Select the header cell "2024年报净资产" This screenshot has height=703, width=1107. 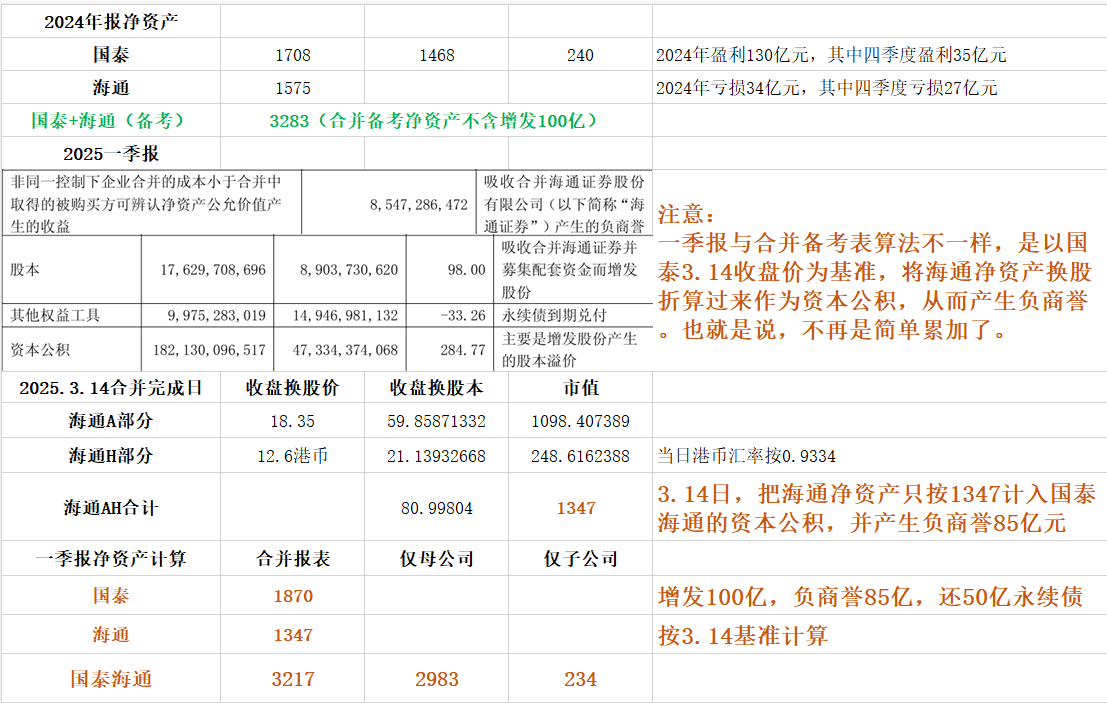pos(111,22)
